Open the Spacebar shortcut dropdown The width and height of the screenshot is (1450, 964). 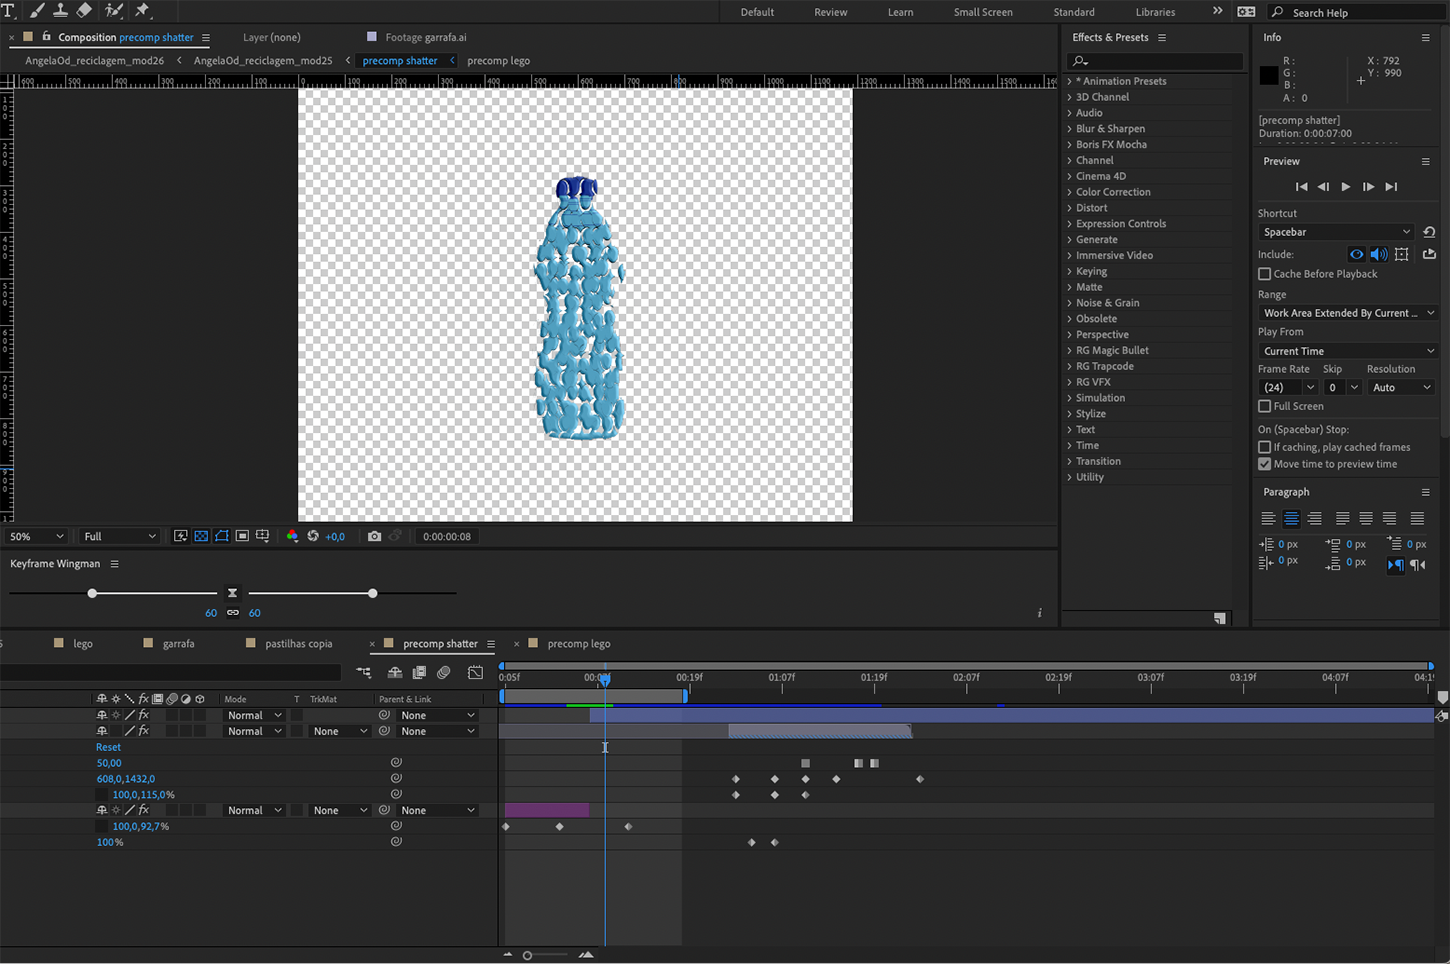coord(1336,232)
